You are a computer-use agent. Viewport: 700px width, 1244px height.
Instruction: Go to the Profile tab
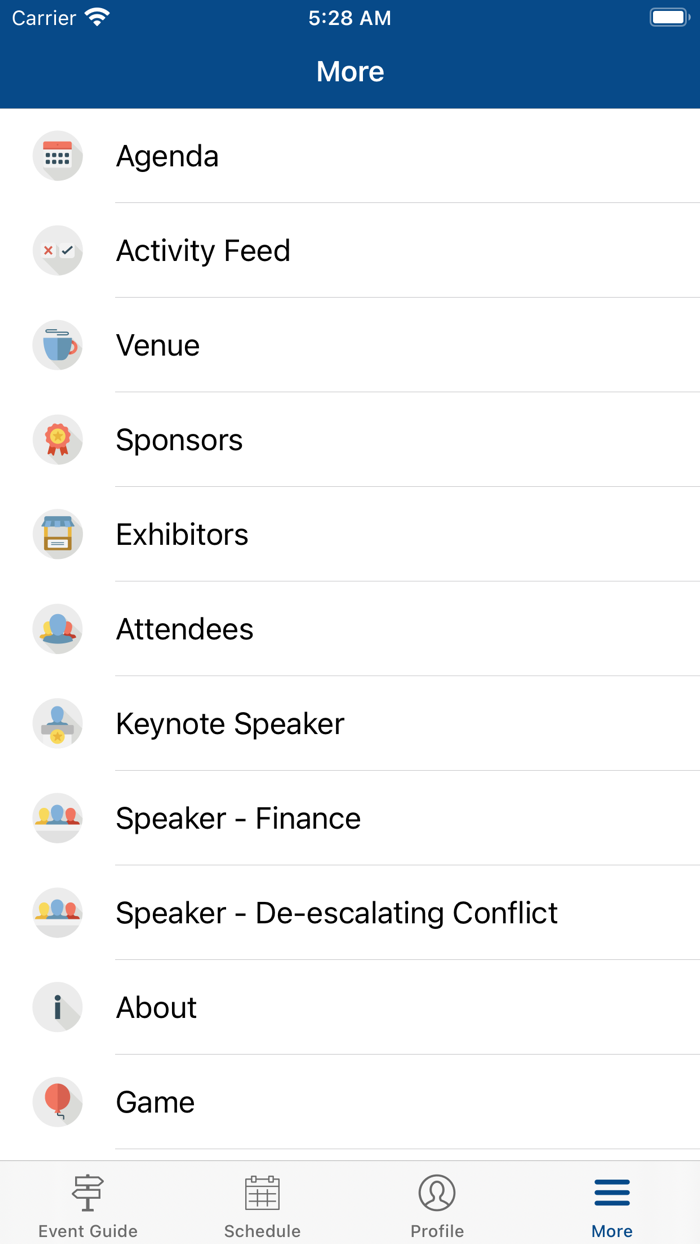click(437, 1206)
